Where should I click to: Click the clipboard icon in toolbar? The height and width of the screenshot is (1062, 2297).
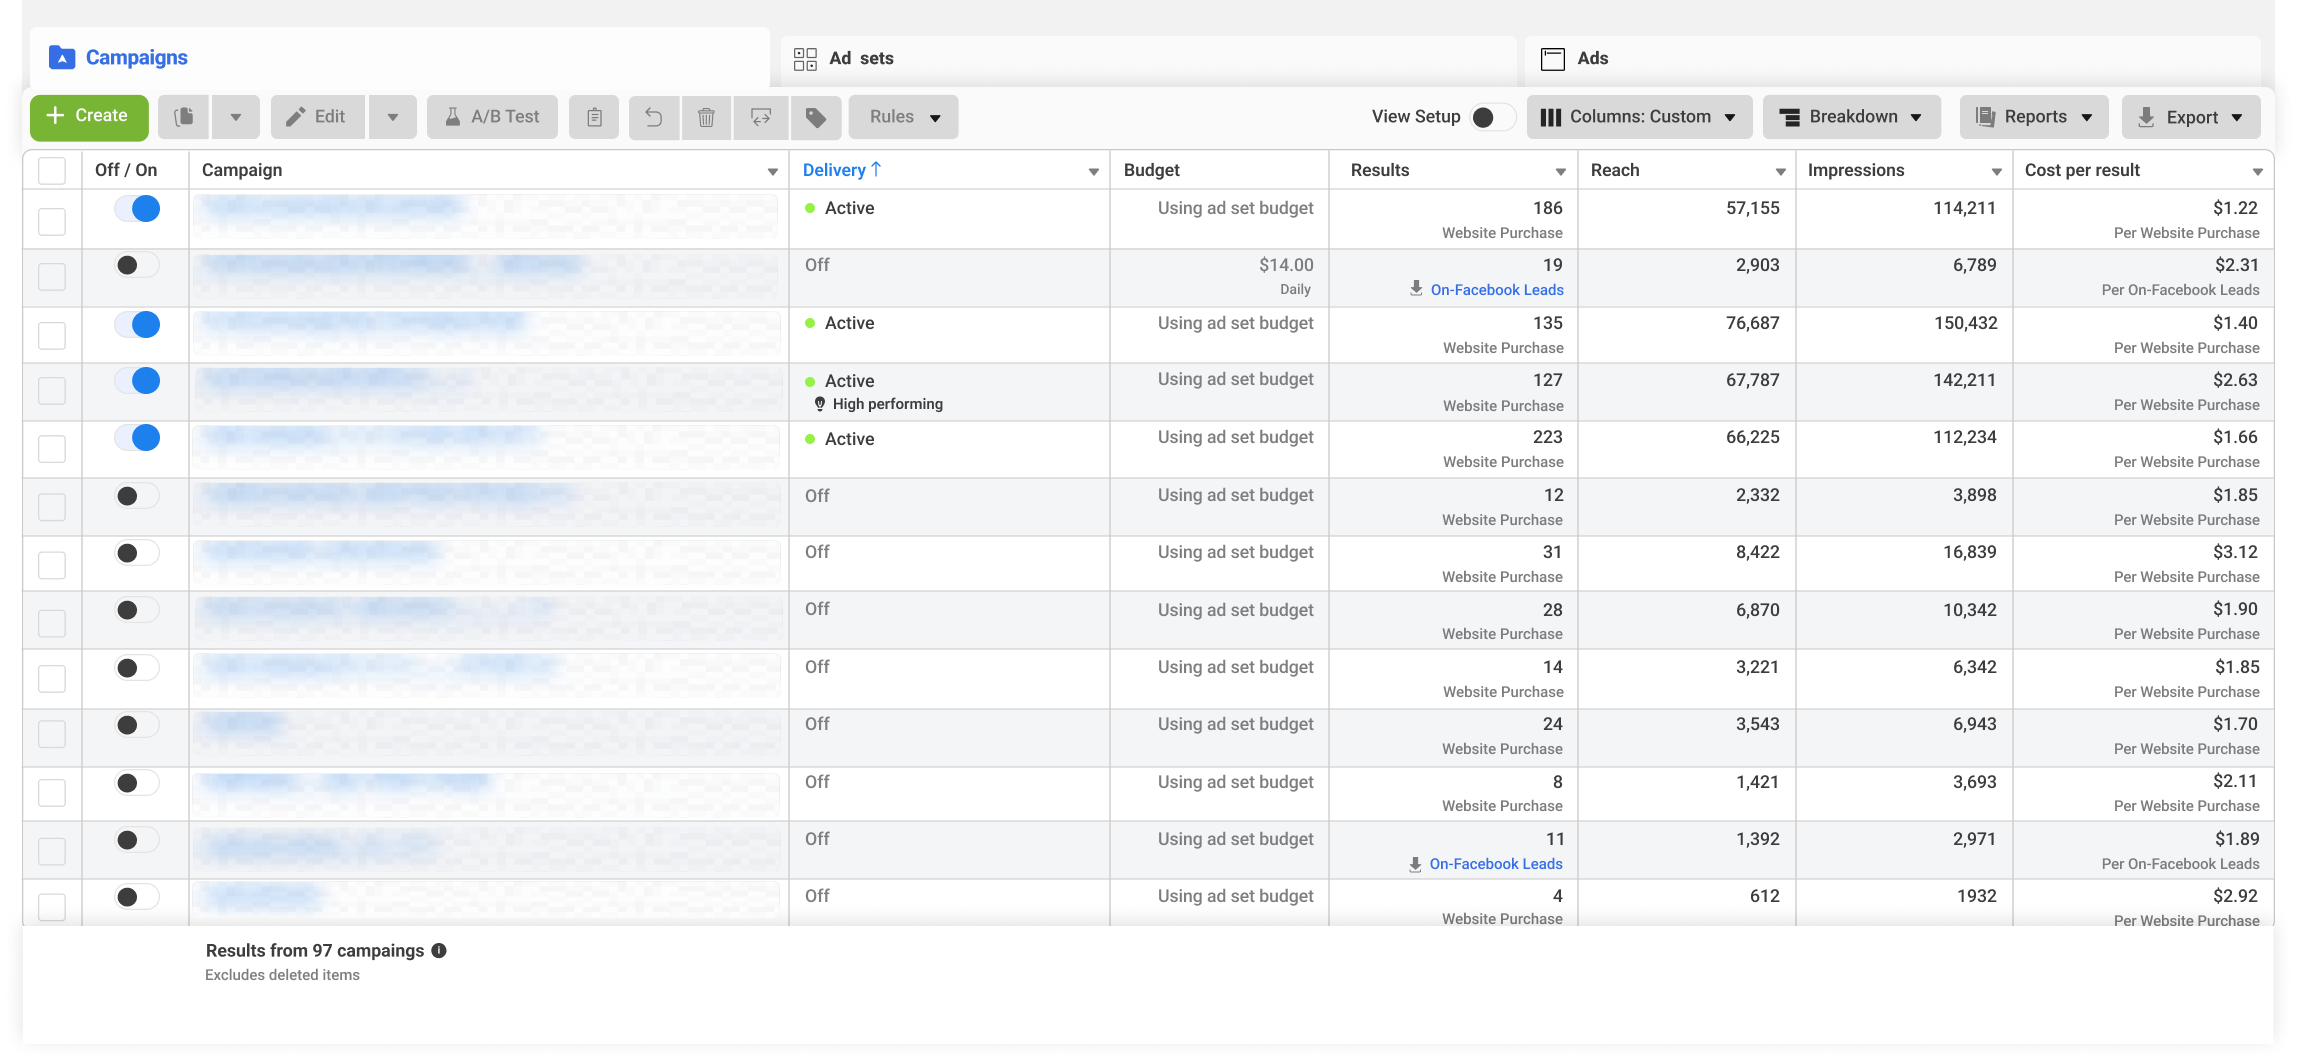coord(594,117)
